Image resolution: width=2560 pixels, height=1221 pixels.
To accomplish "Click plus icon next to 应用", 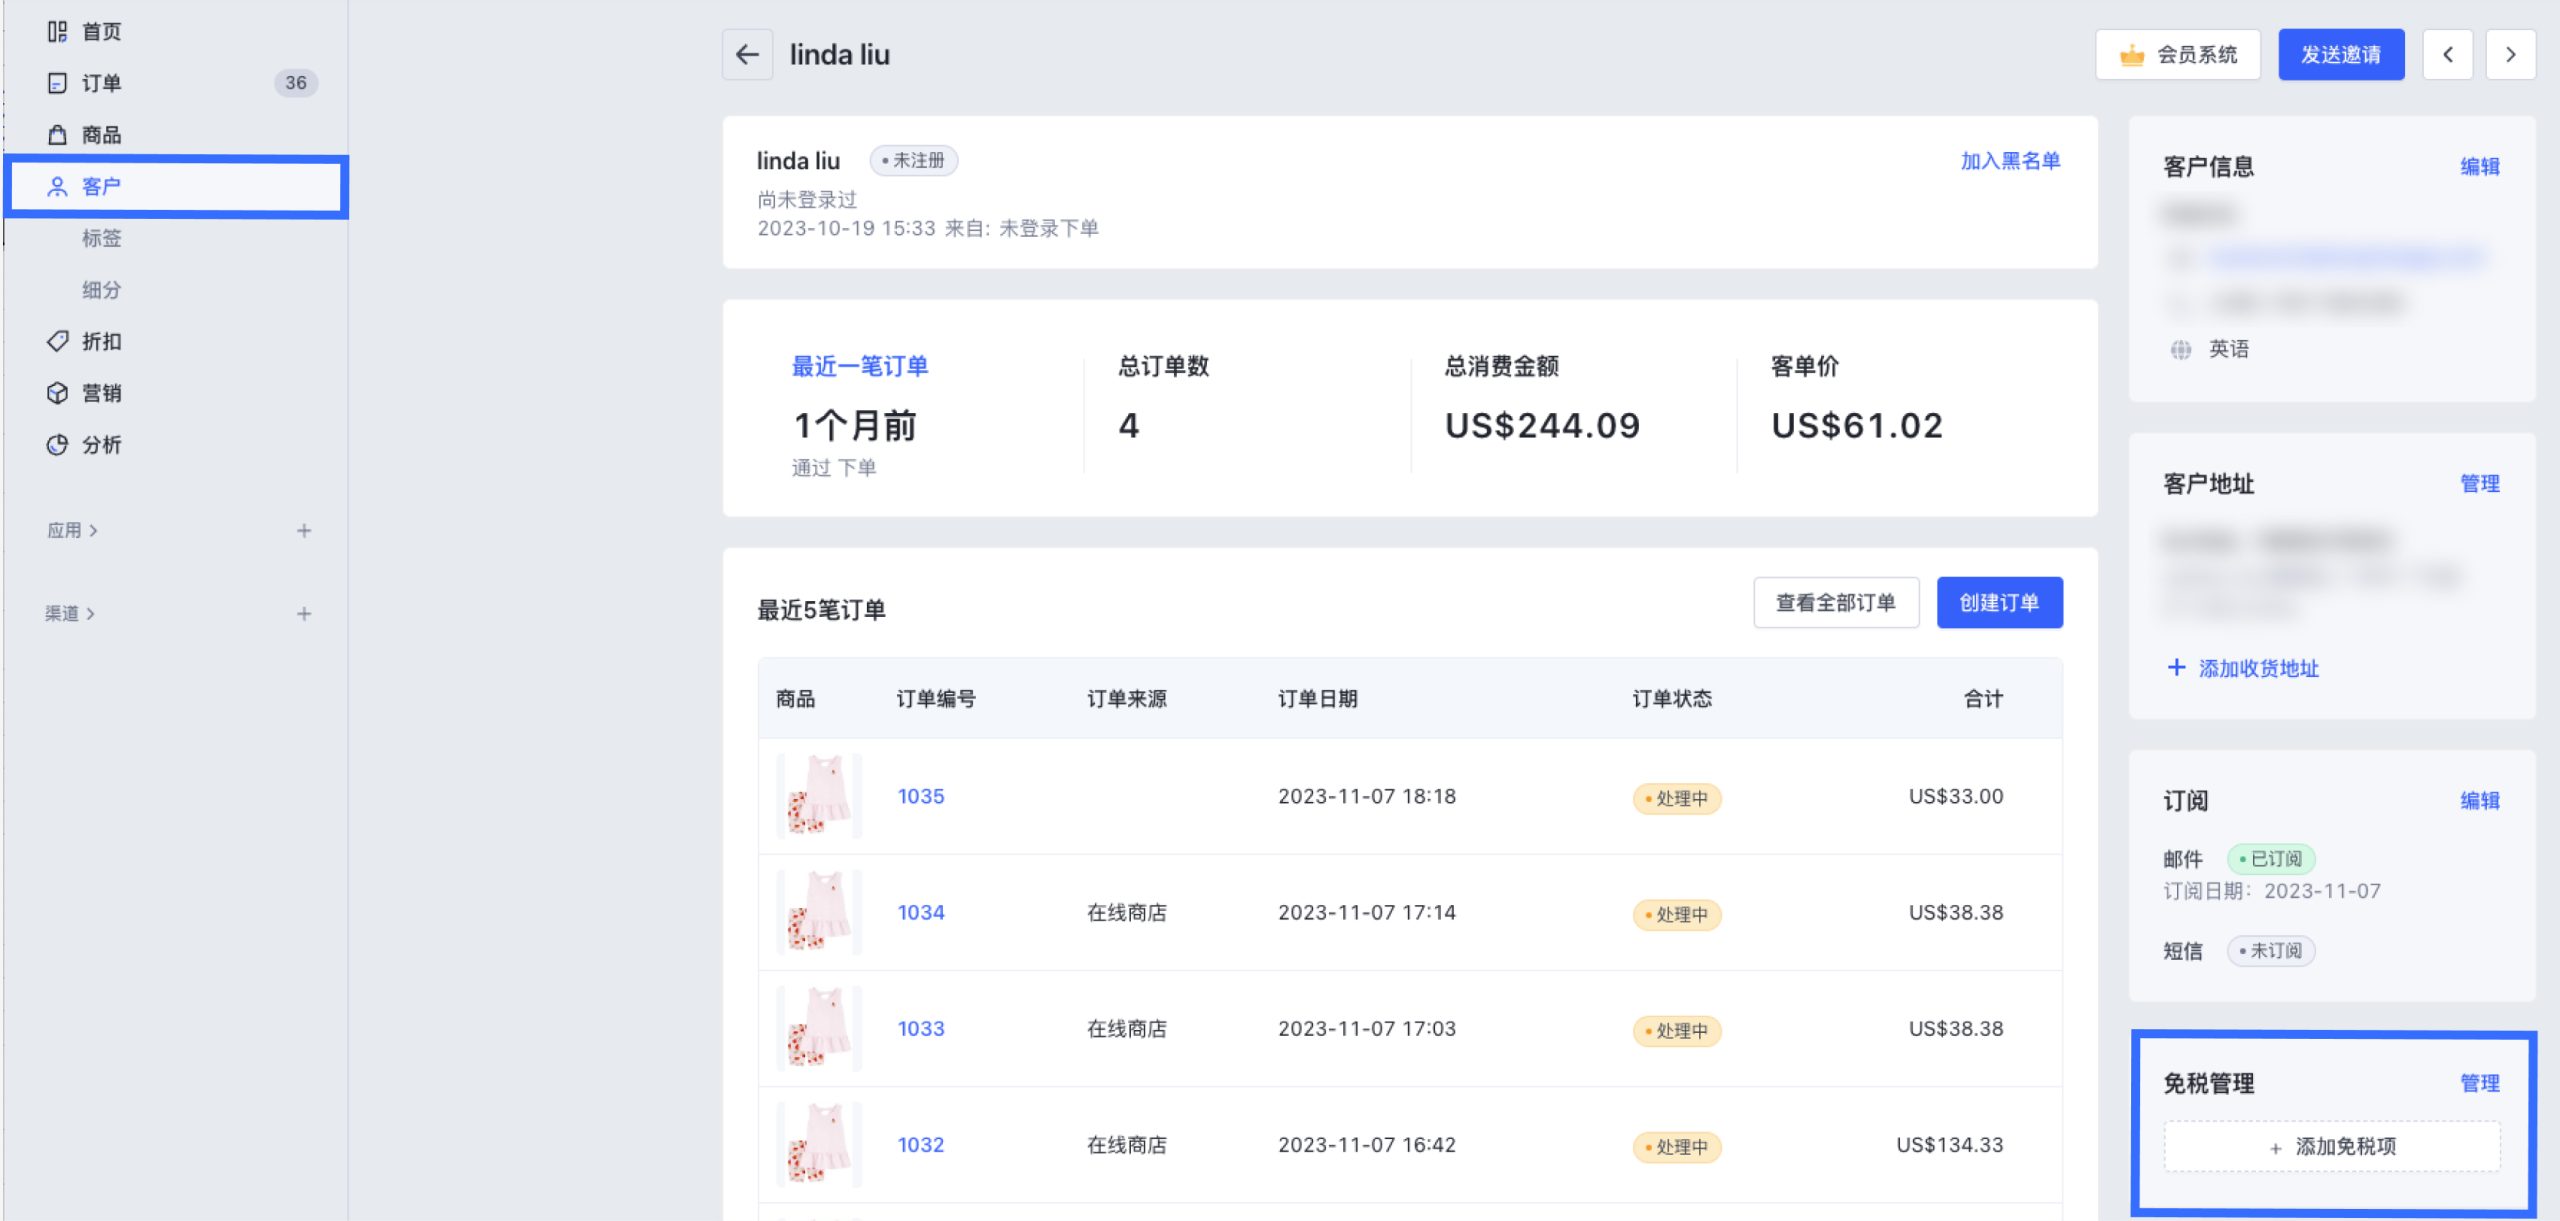I will point(304,531).
